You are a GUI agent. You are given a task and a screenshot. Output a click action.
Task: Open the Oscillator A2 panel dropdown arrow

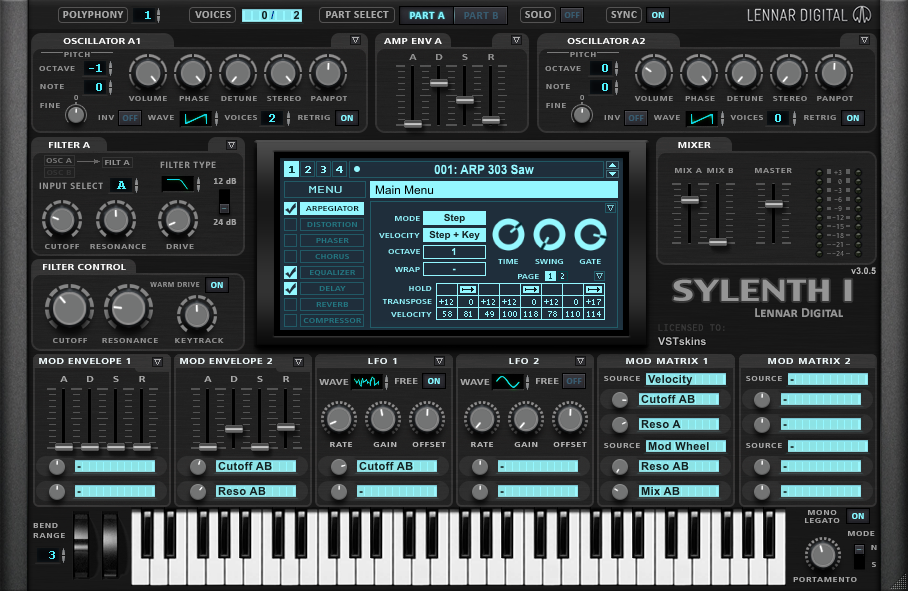click(x=864, y=41)
